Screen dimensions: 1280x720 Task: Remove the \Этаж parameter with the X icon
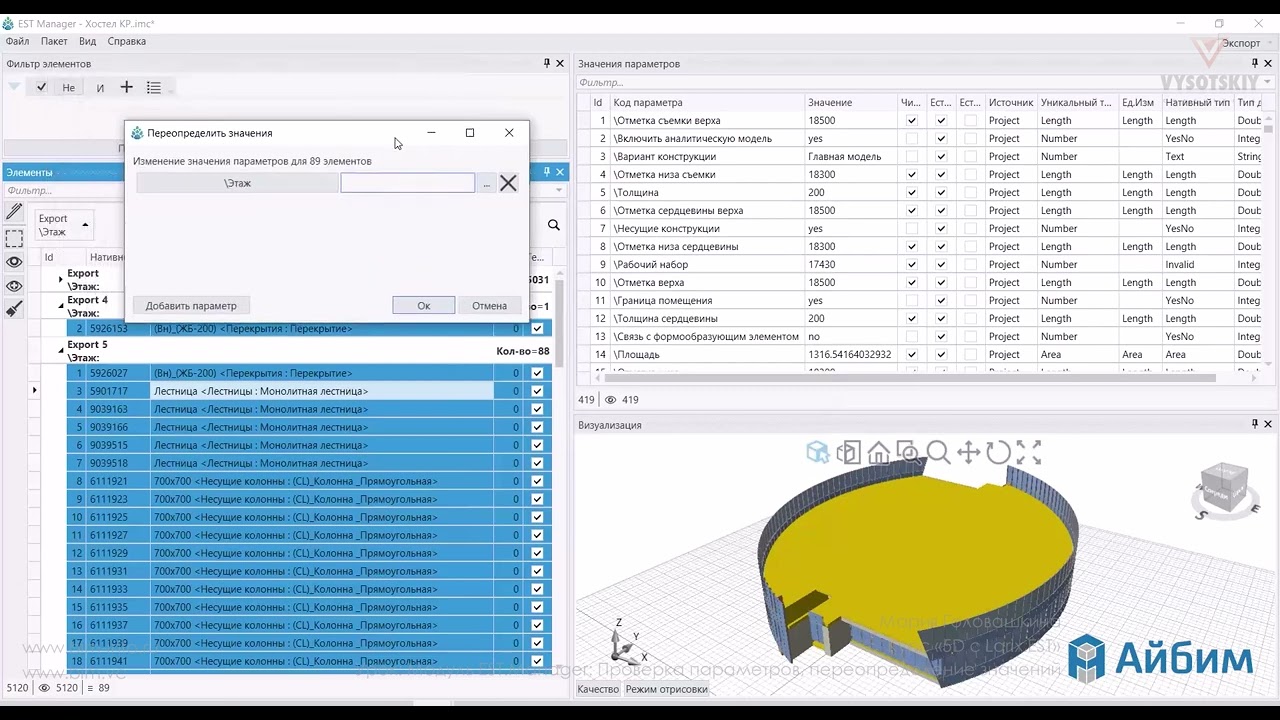coord(508,183)
